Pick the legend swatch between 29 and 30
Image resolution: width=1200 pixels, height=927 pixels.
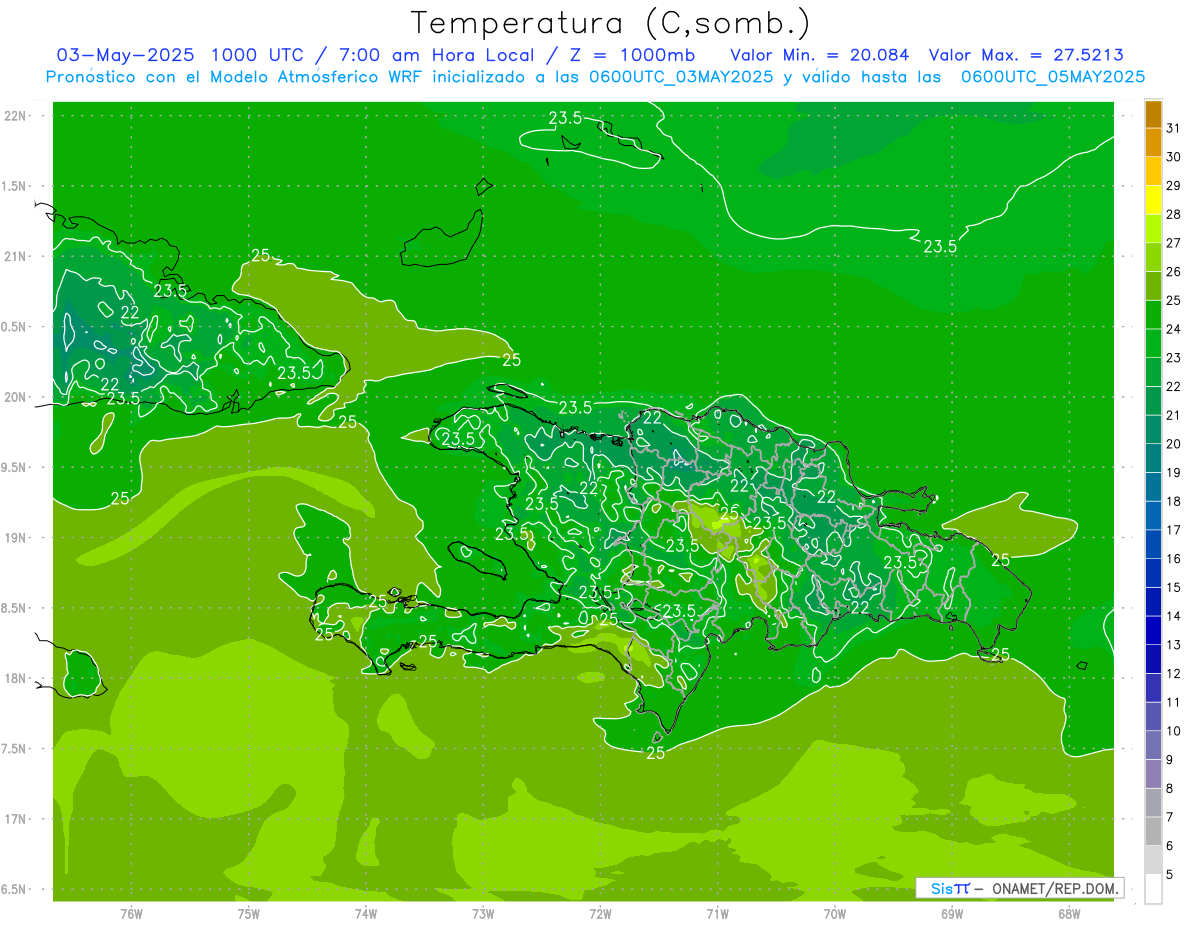click(x=1153, y=171)
